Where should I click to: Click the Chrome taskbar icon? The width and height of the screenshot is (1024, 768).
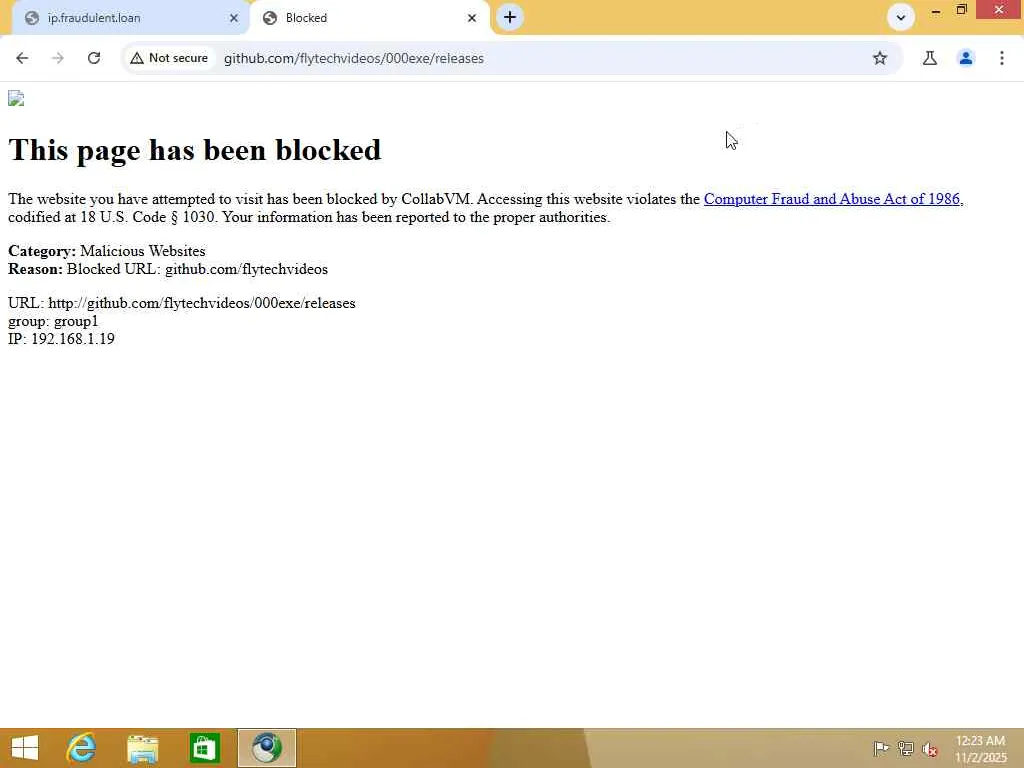click(266, 748)
